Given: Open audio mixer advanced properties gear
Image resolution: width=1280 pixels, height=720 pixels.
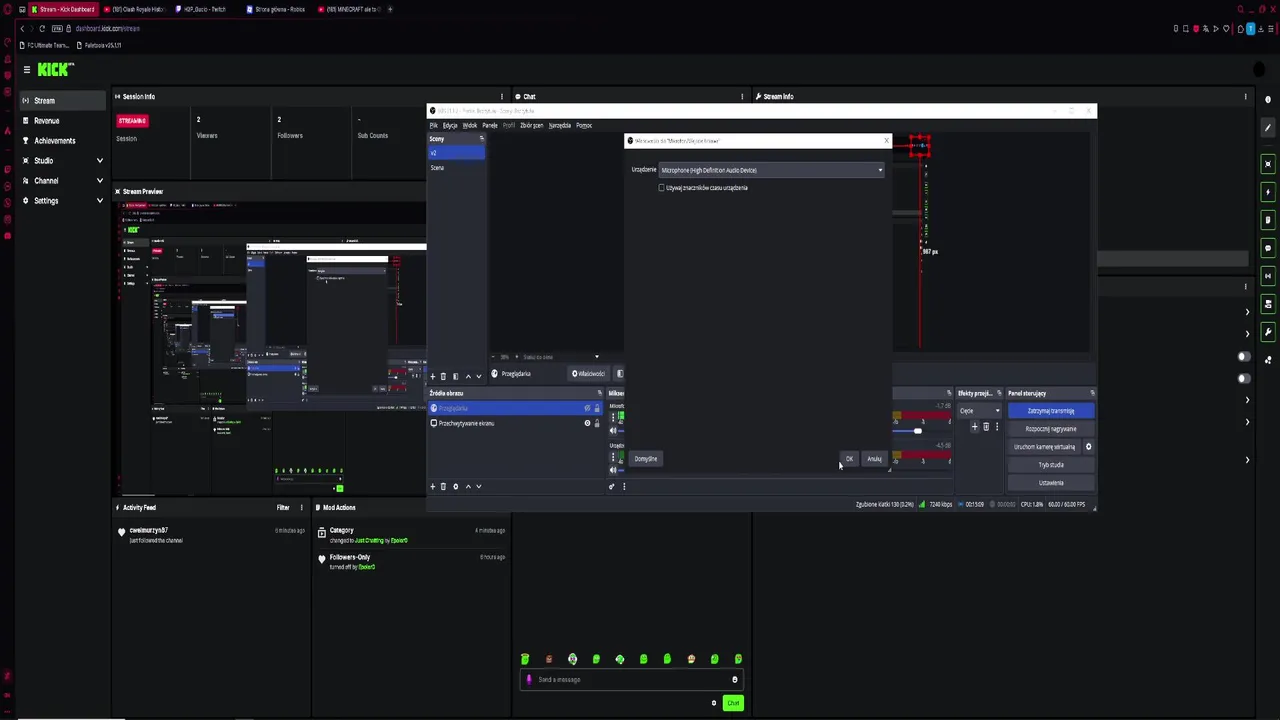Looking at the screenshot, I should pyautogui.click(x=611, y=487).
